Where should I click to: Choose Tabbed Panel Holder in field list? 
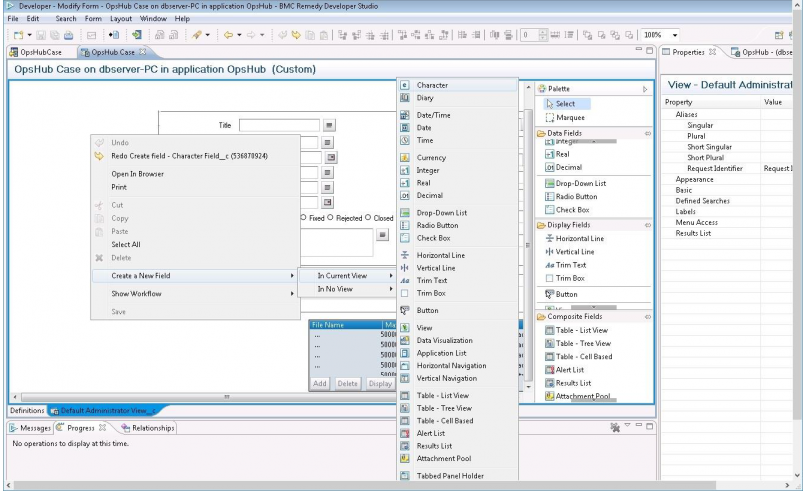449,476
